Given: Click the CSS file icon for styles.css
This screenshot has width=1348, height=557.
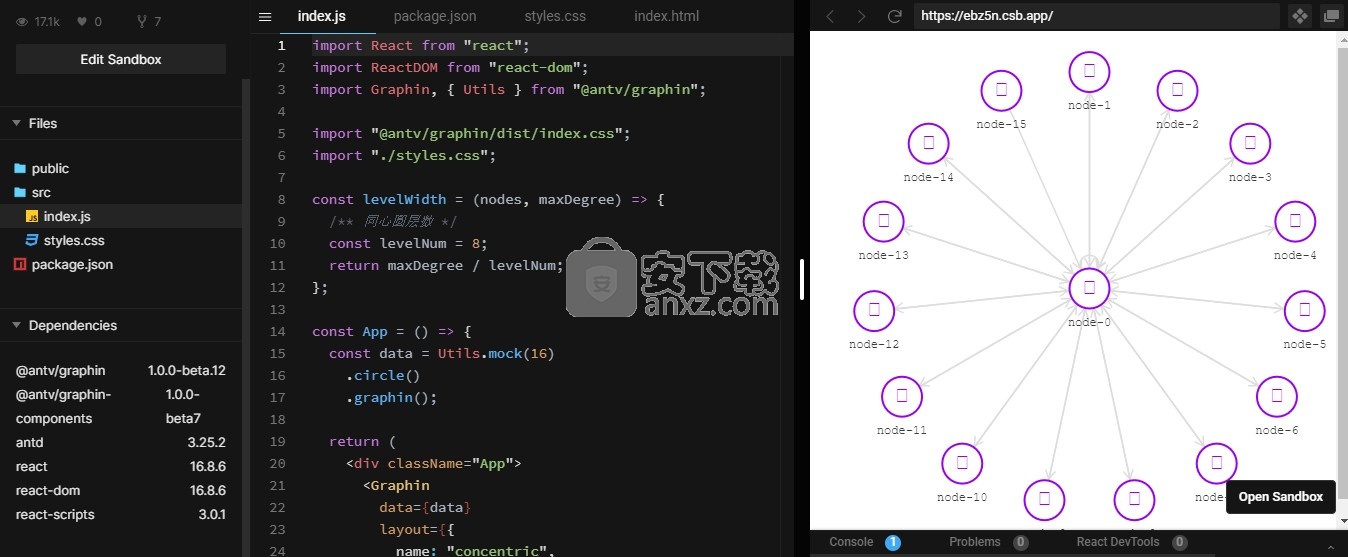Looking at the screenshot, I should coord(31,240).
